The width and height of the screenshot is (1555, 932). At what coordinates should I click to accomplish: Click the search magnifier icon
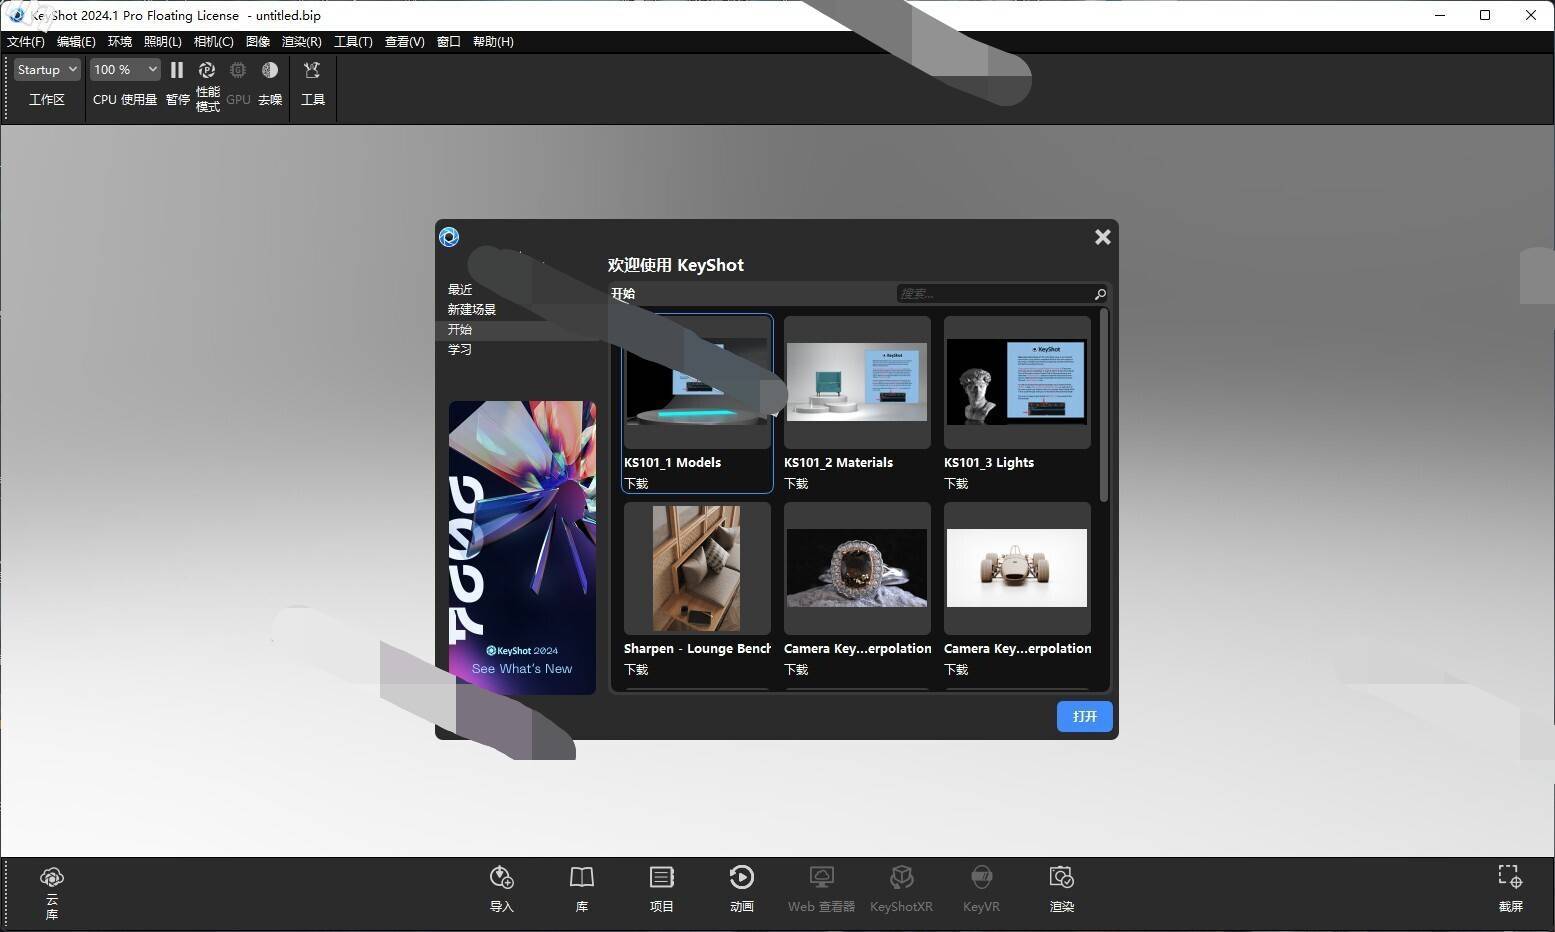1100,294
